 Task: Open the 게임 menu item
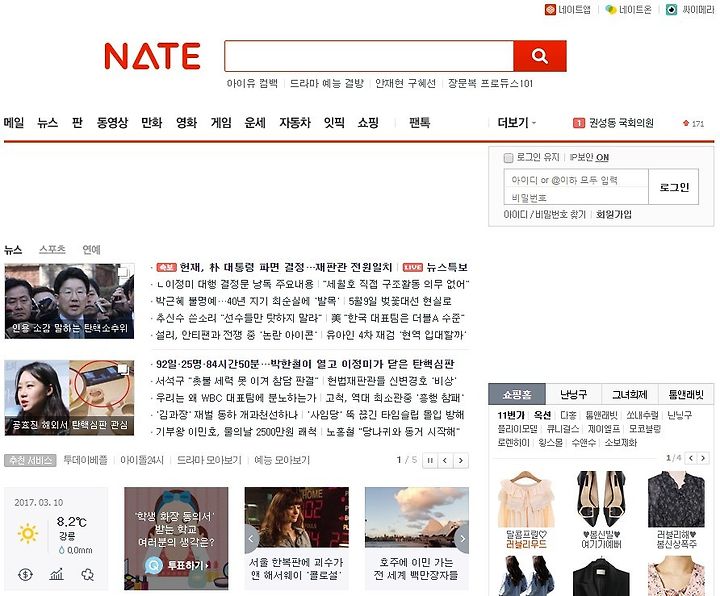click(x=221, y=123)
